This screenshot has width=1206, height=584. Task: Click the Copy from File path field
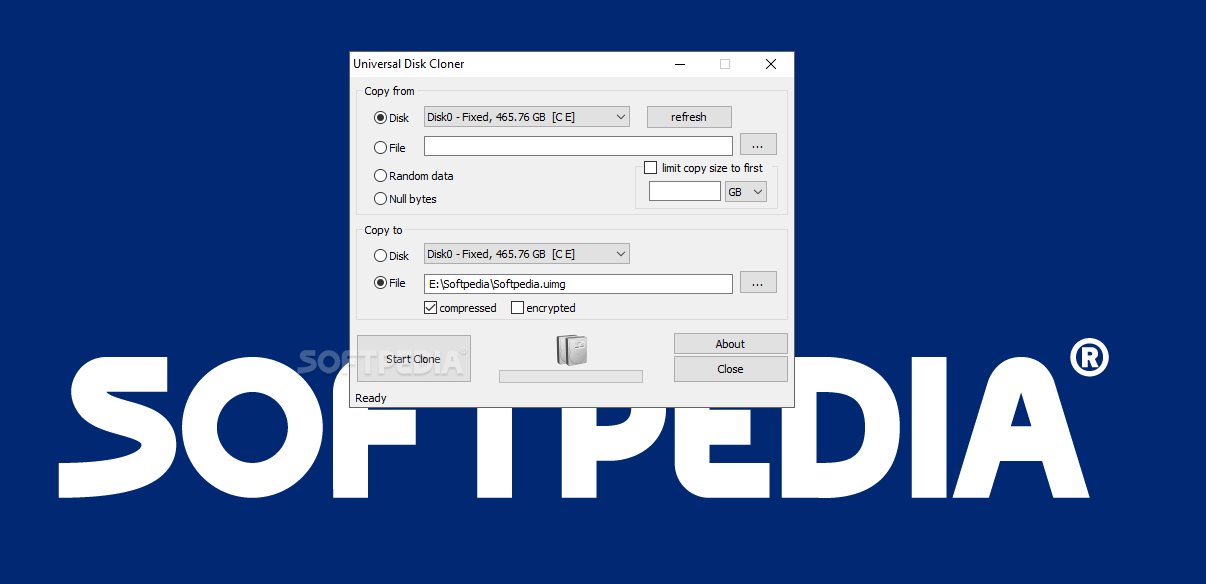tap(578, 146)
